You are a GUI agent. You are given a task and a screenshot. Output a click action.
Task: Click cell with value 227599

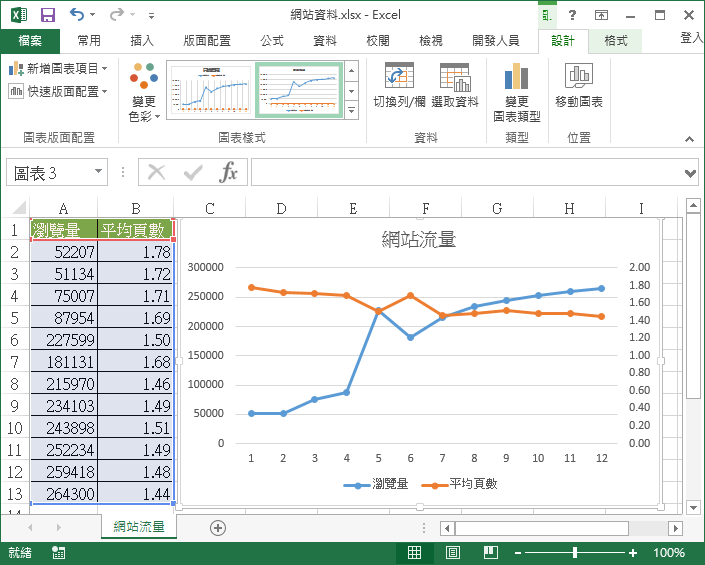[63, 340]
